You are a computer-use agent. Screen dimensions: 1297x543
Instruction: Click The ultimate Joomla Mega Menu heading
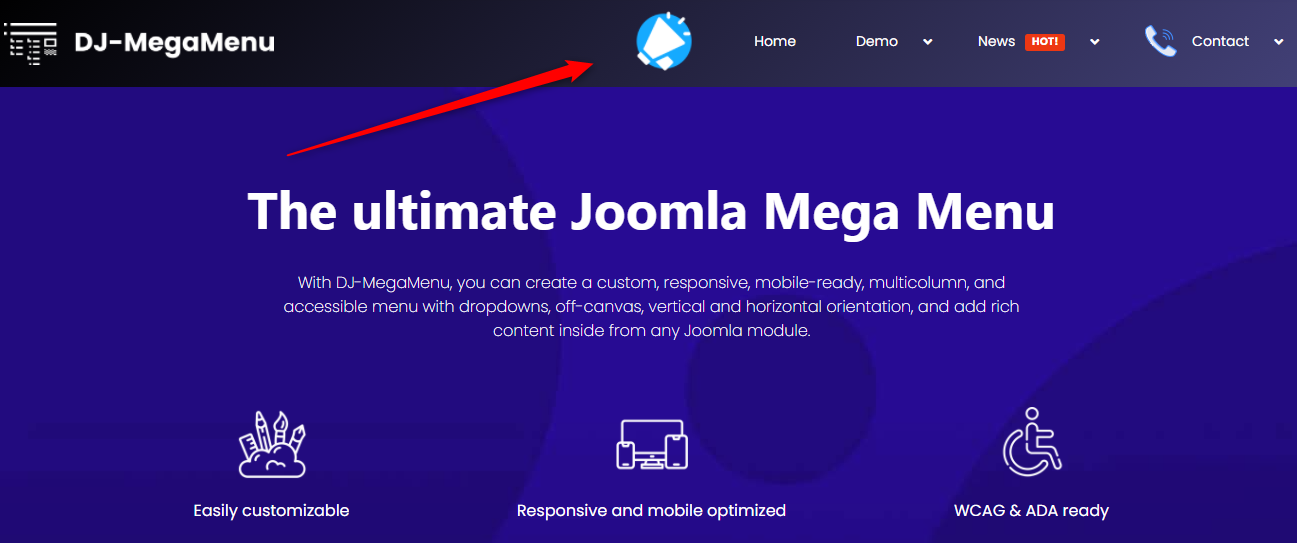pos(651,211)
